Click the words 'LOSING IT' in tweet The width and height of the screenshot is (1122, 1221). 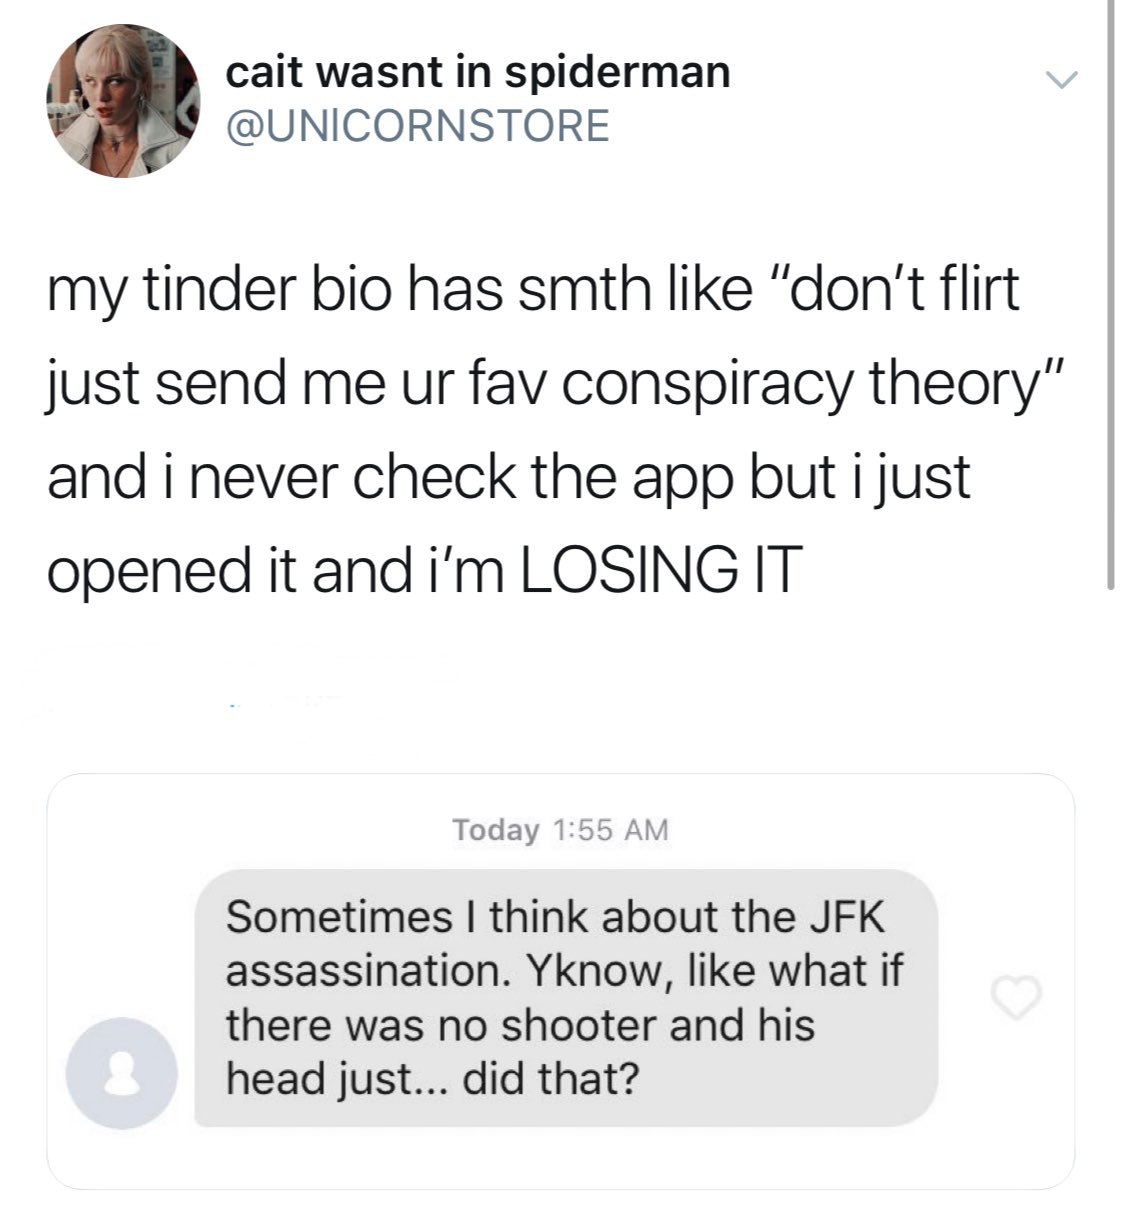(x=661, y=570)
